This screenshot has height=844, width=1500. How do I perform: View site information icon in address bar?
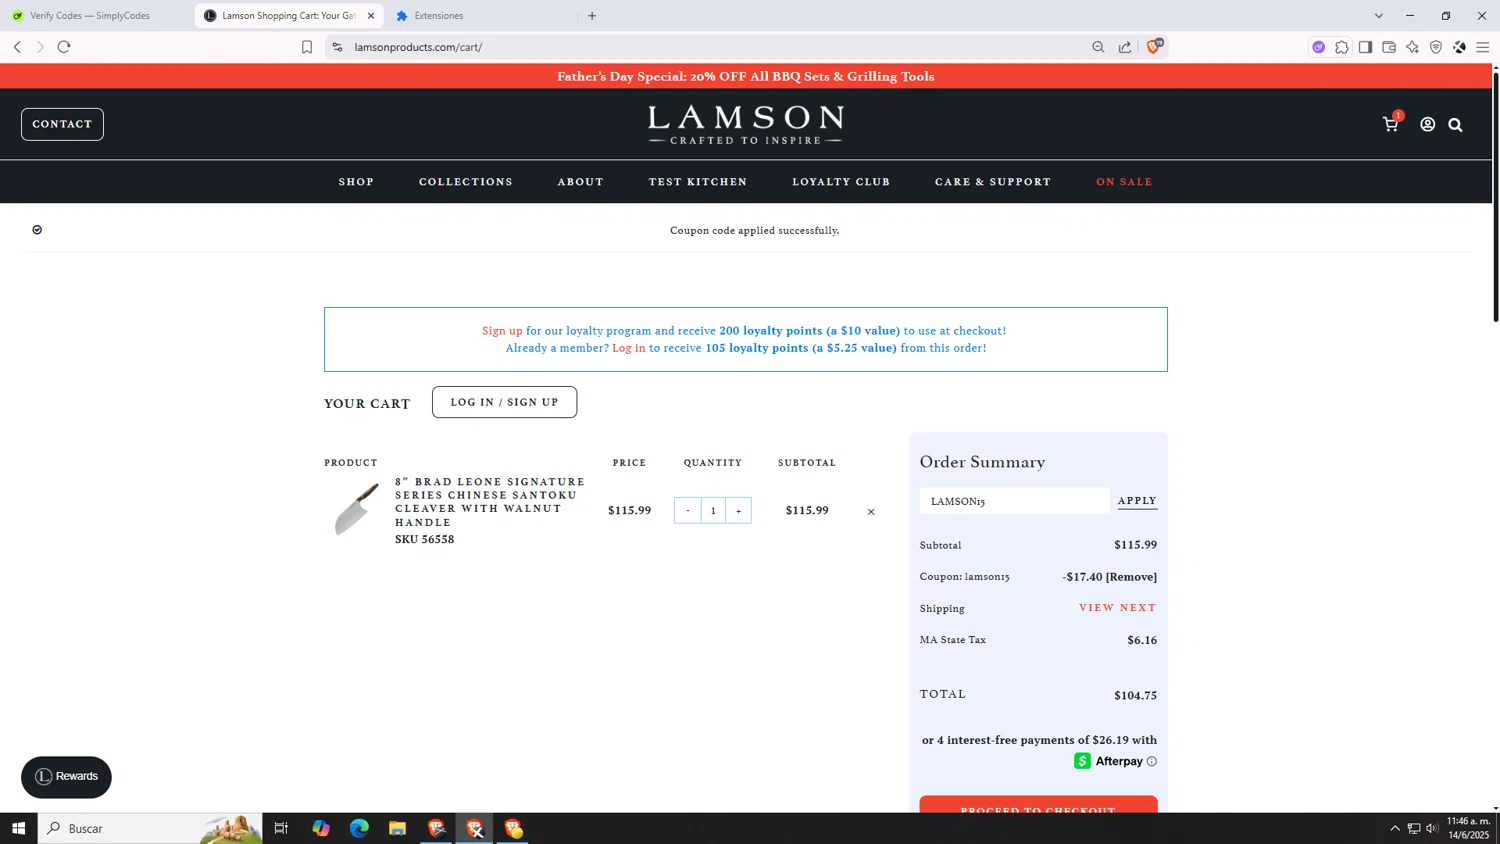point(337,47)
